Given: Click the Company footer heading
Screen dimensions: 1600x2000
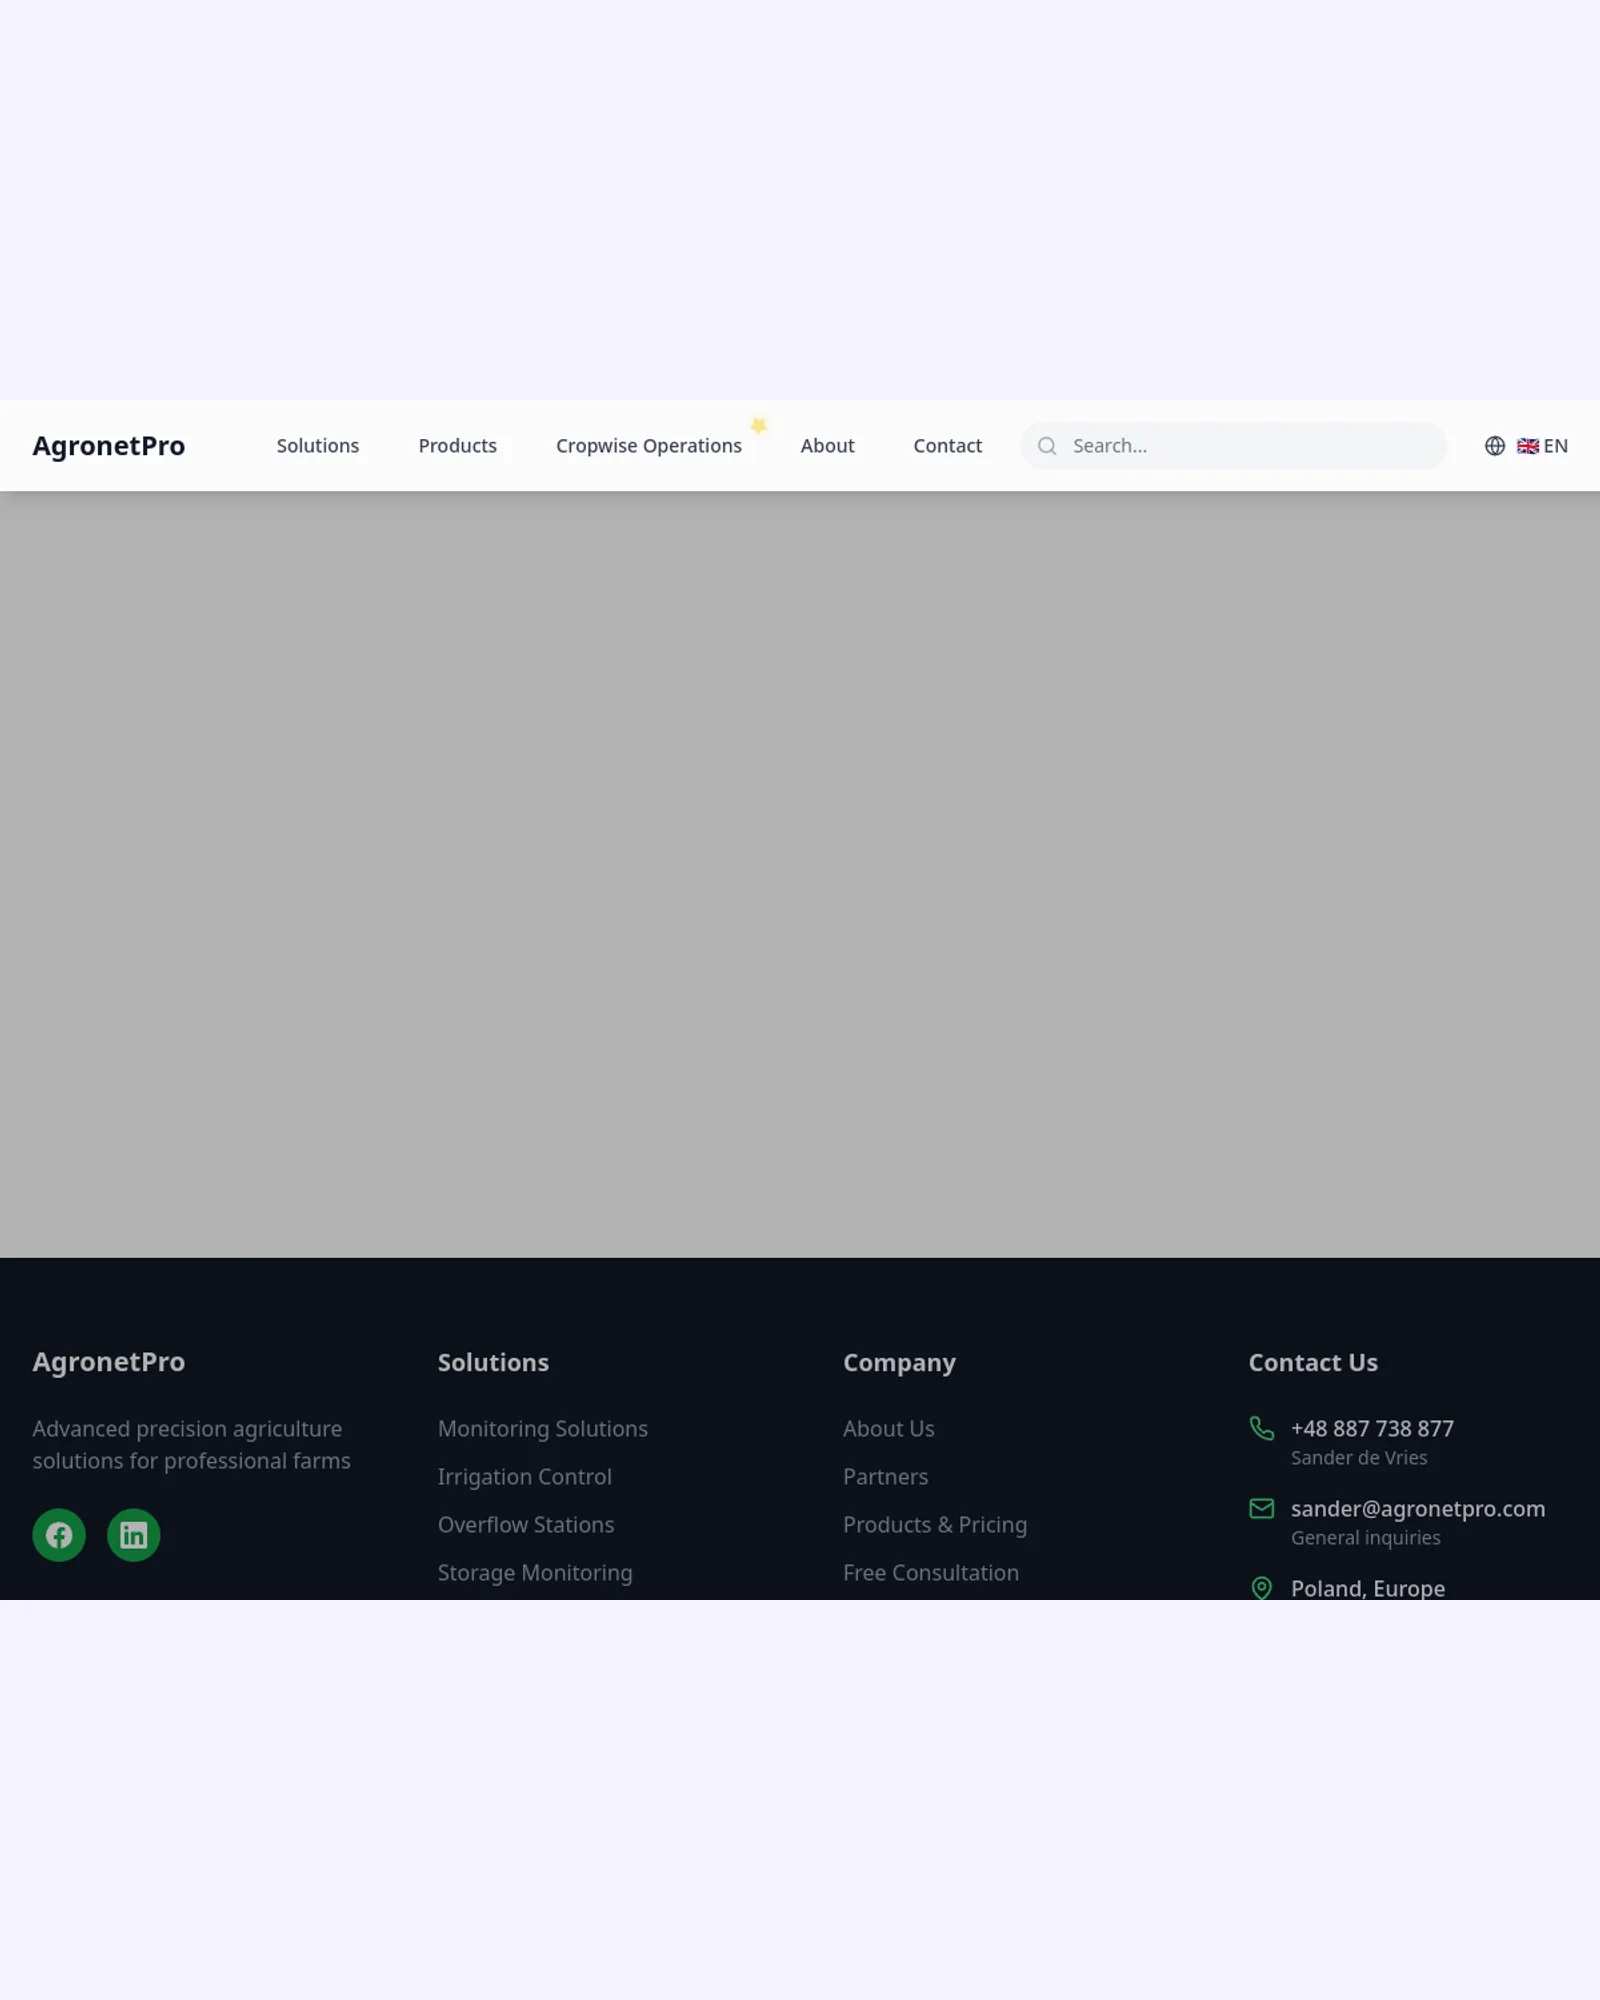Looking at the screenshot, I should (x=899, y=1363).
